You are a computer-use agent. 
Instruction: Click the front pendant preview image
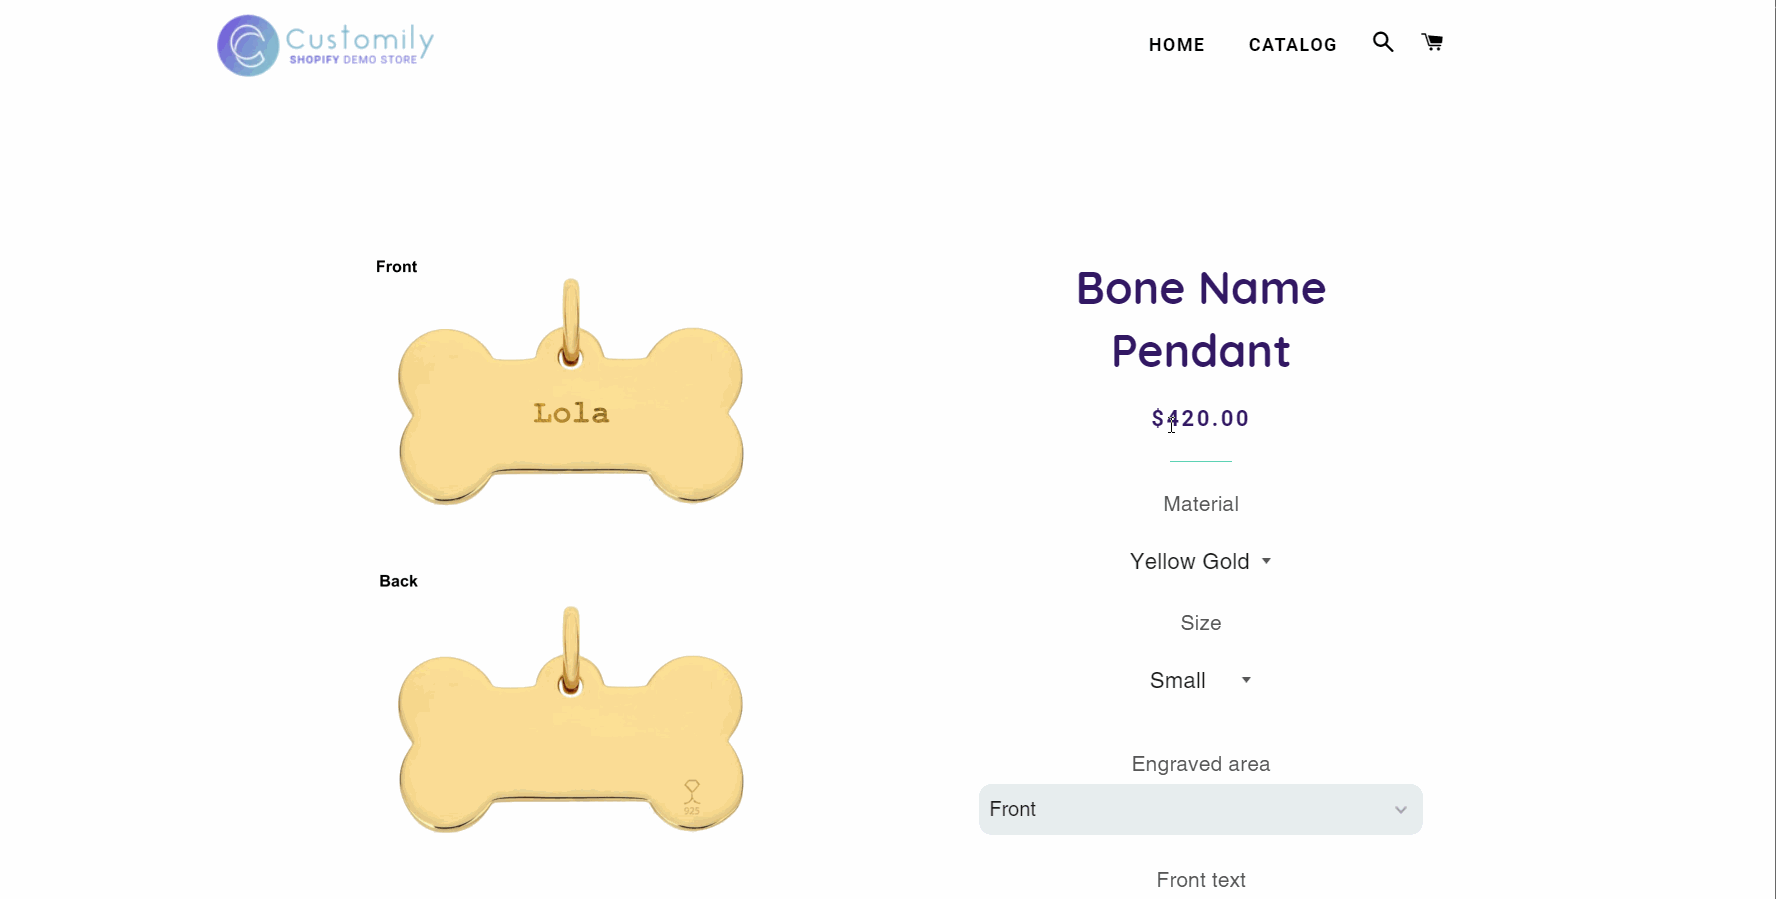571,400
